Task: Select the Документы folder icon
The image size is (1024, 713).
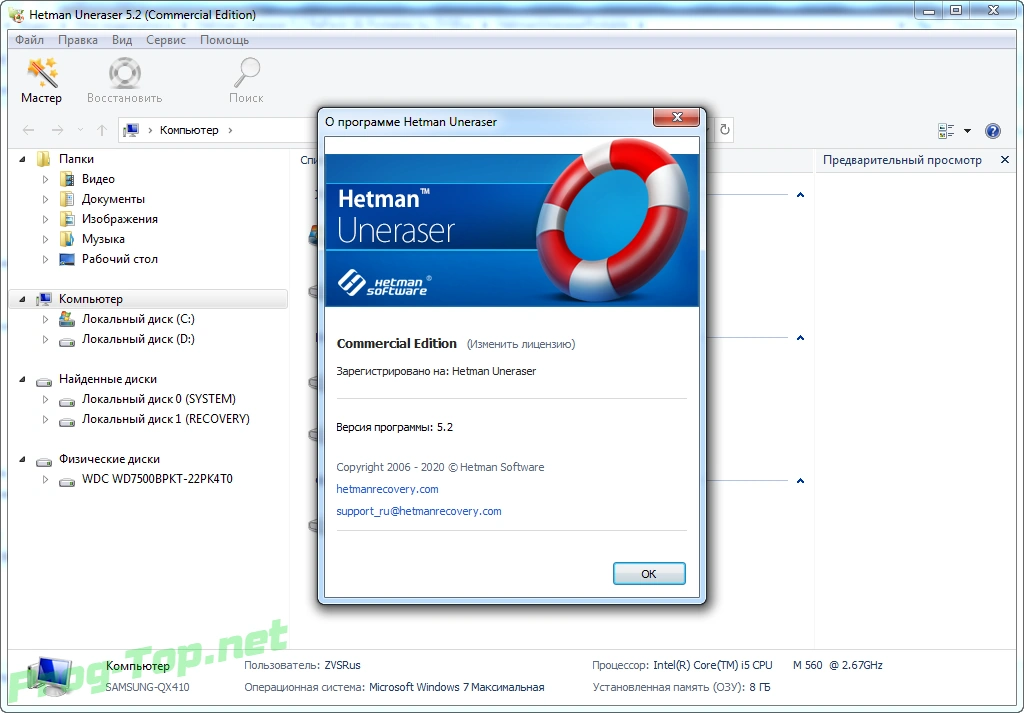Action: pyautogui.click(x=67, y=199)
